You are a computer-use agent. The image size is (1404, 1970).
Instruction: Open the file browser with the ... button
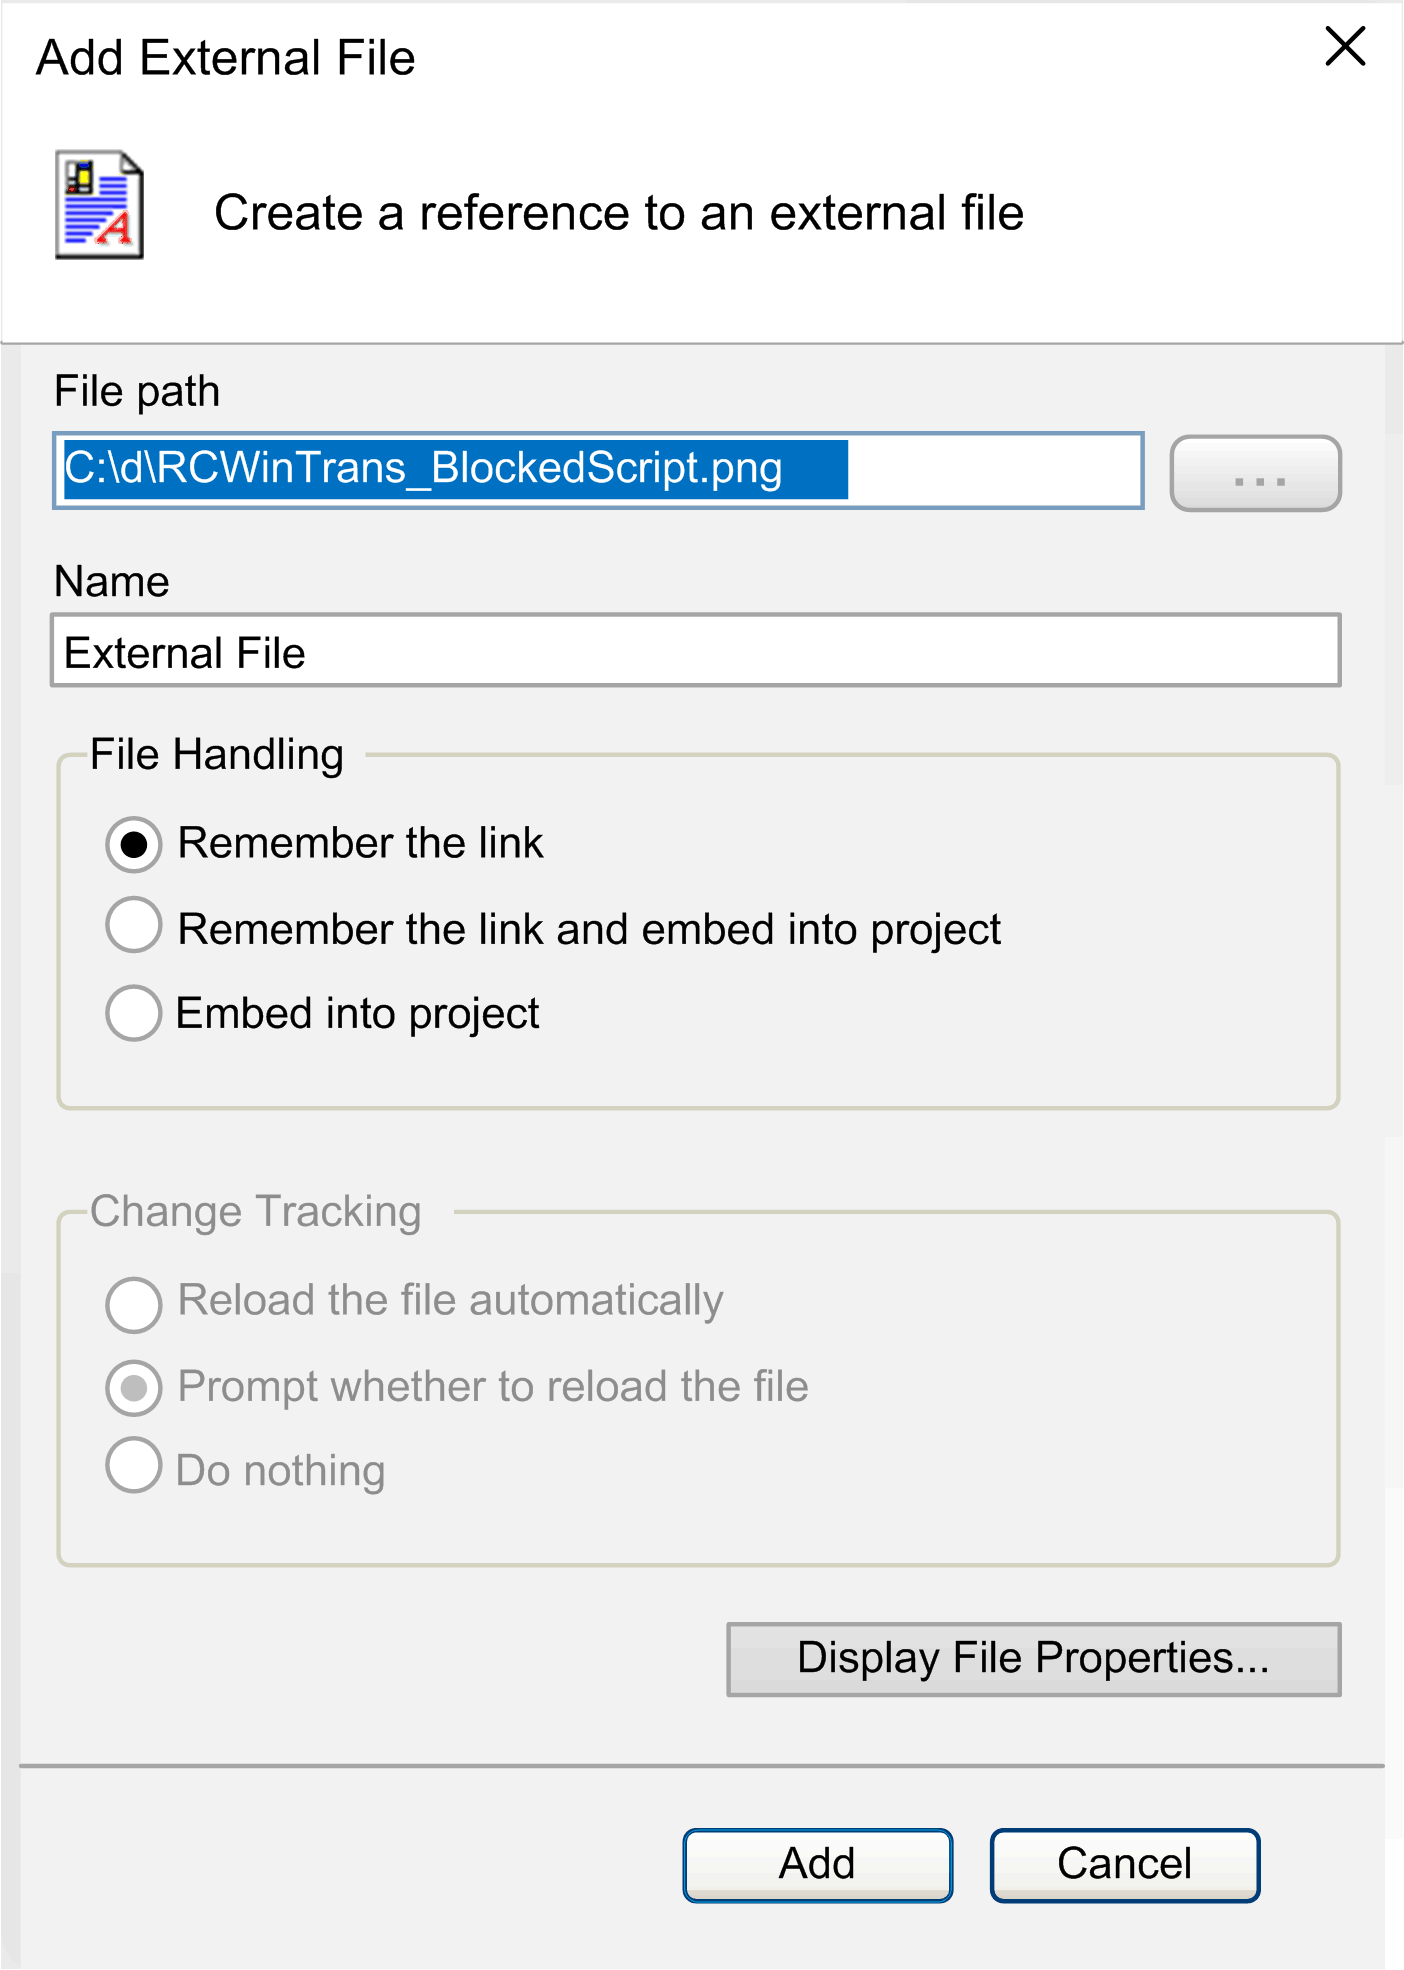pos(1255,474)
